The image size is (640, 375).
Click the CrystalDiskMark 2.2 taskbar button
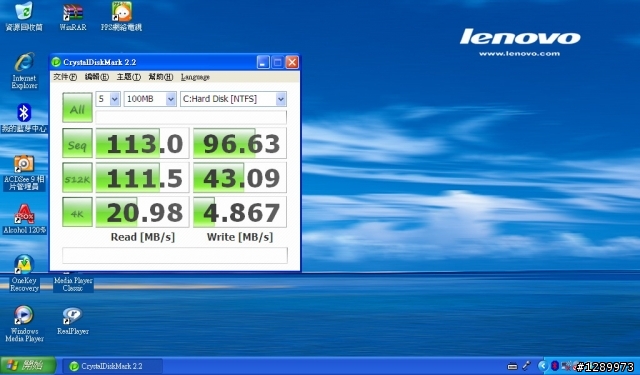(112, 366)
